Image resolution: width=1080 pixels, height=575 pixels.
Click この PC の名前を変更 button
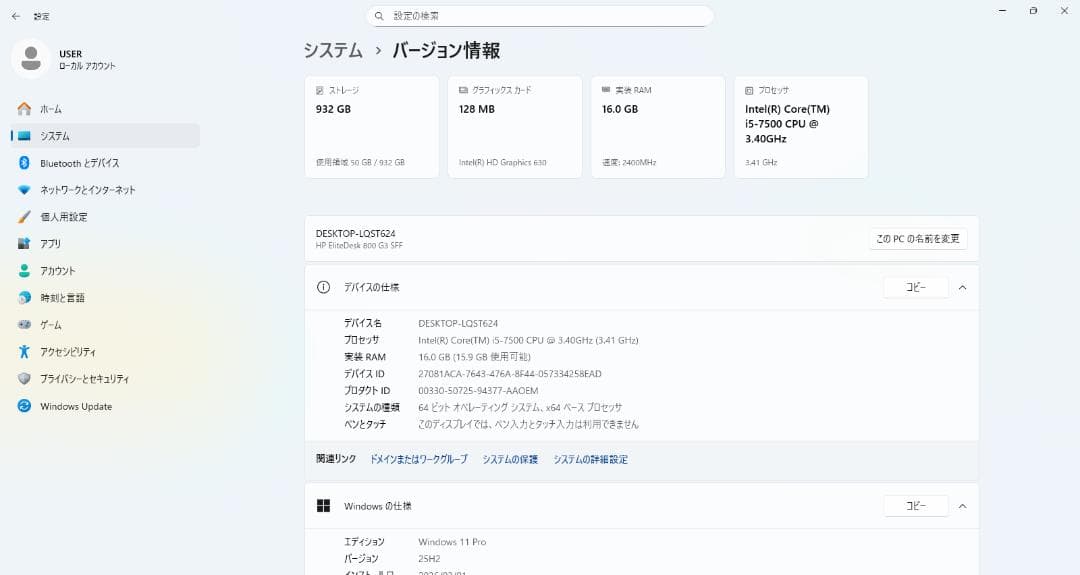click(x=917, y=238)
